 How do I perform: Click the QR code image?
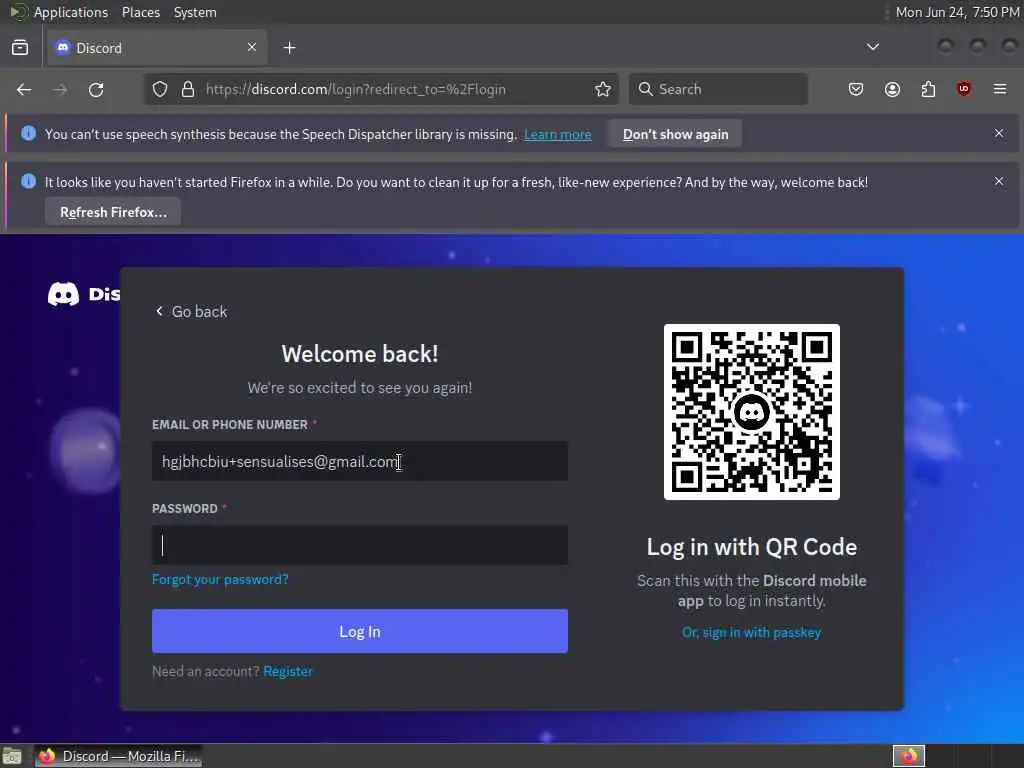[752, 412]
